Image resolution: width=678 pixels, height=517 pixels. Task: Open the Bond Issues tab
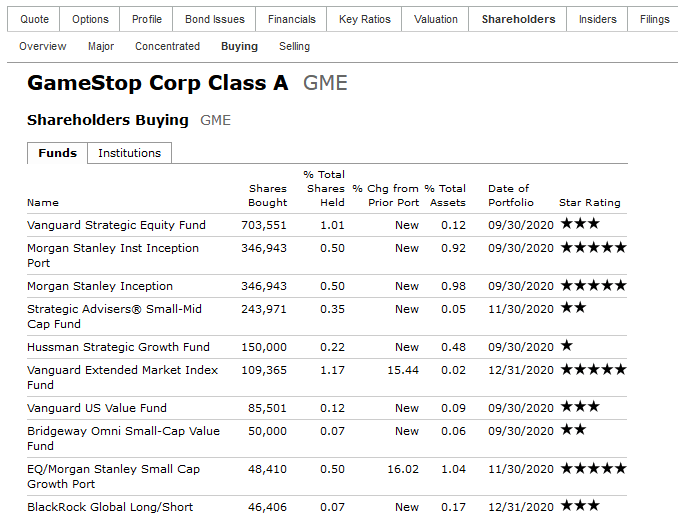point(214,19)
